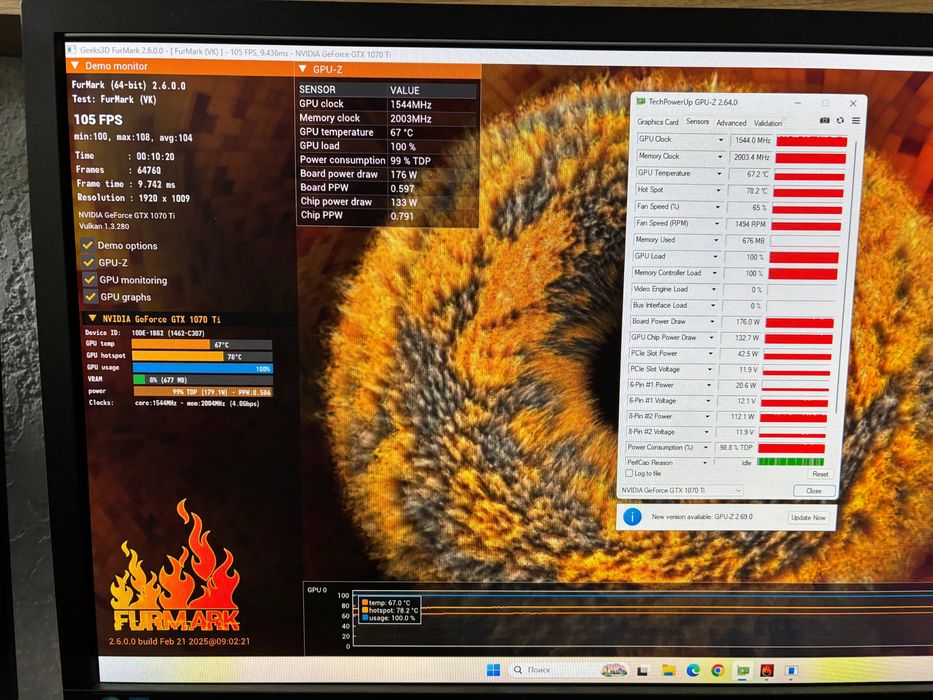Click the Update Now button
The height and width of the screenshot is (700, 933).
808,517
